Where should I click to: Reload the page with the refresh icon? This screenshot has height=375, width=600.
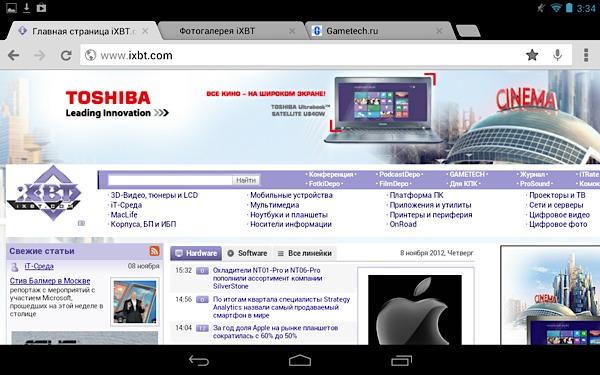tap(66, 55)
